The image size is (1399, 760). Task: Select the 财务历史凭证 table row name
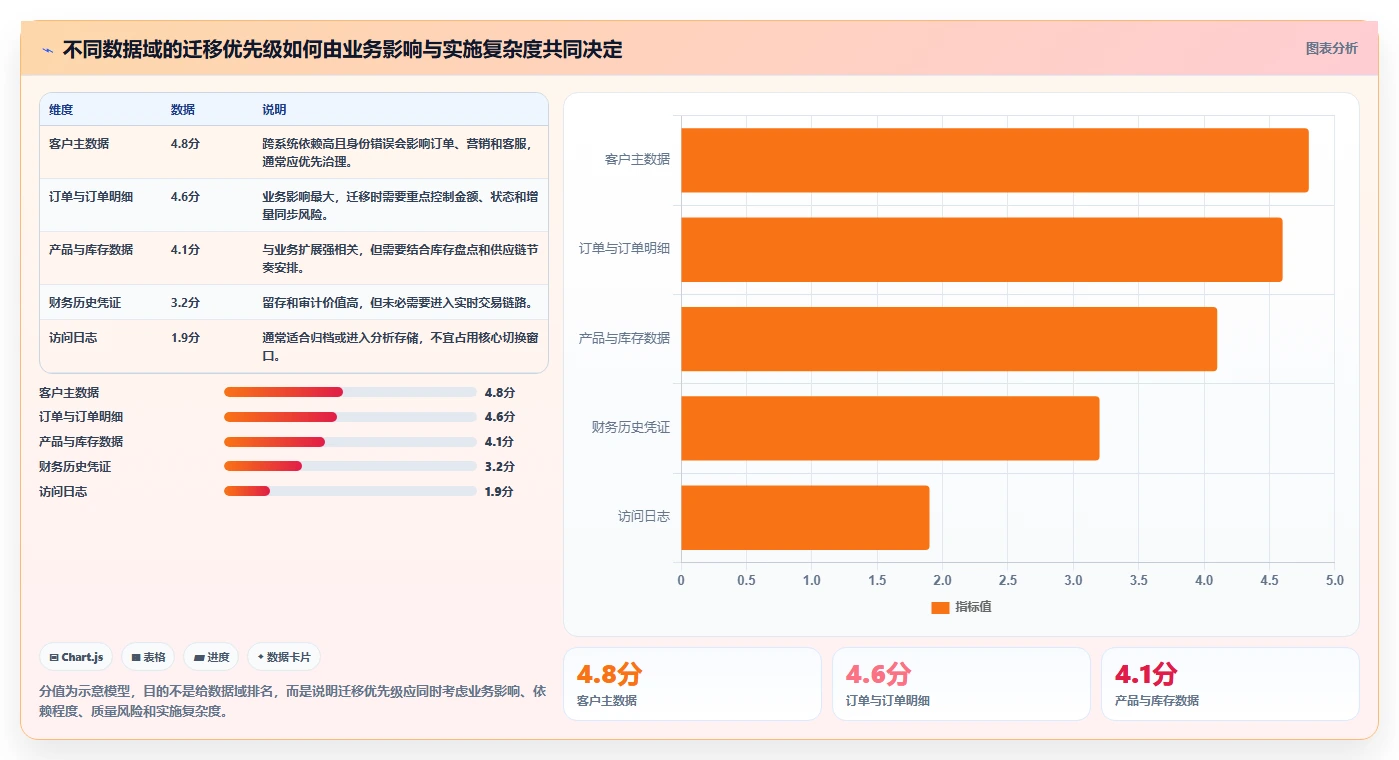[x=85, y=303]
